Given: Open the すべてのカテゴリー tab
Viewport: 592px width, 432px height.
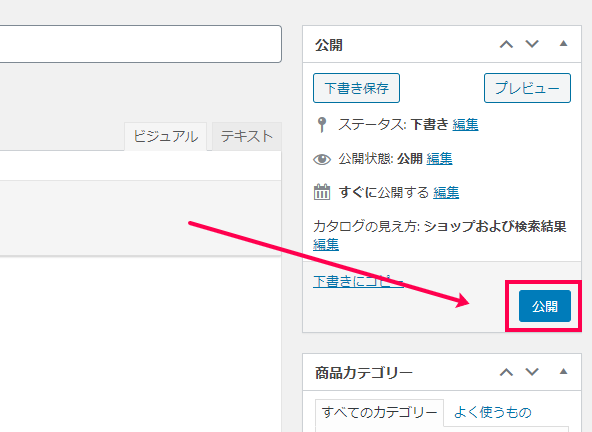Looking at the screenshot, I should pos(379,412).
